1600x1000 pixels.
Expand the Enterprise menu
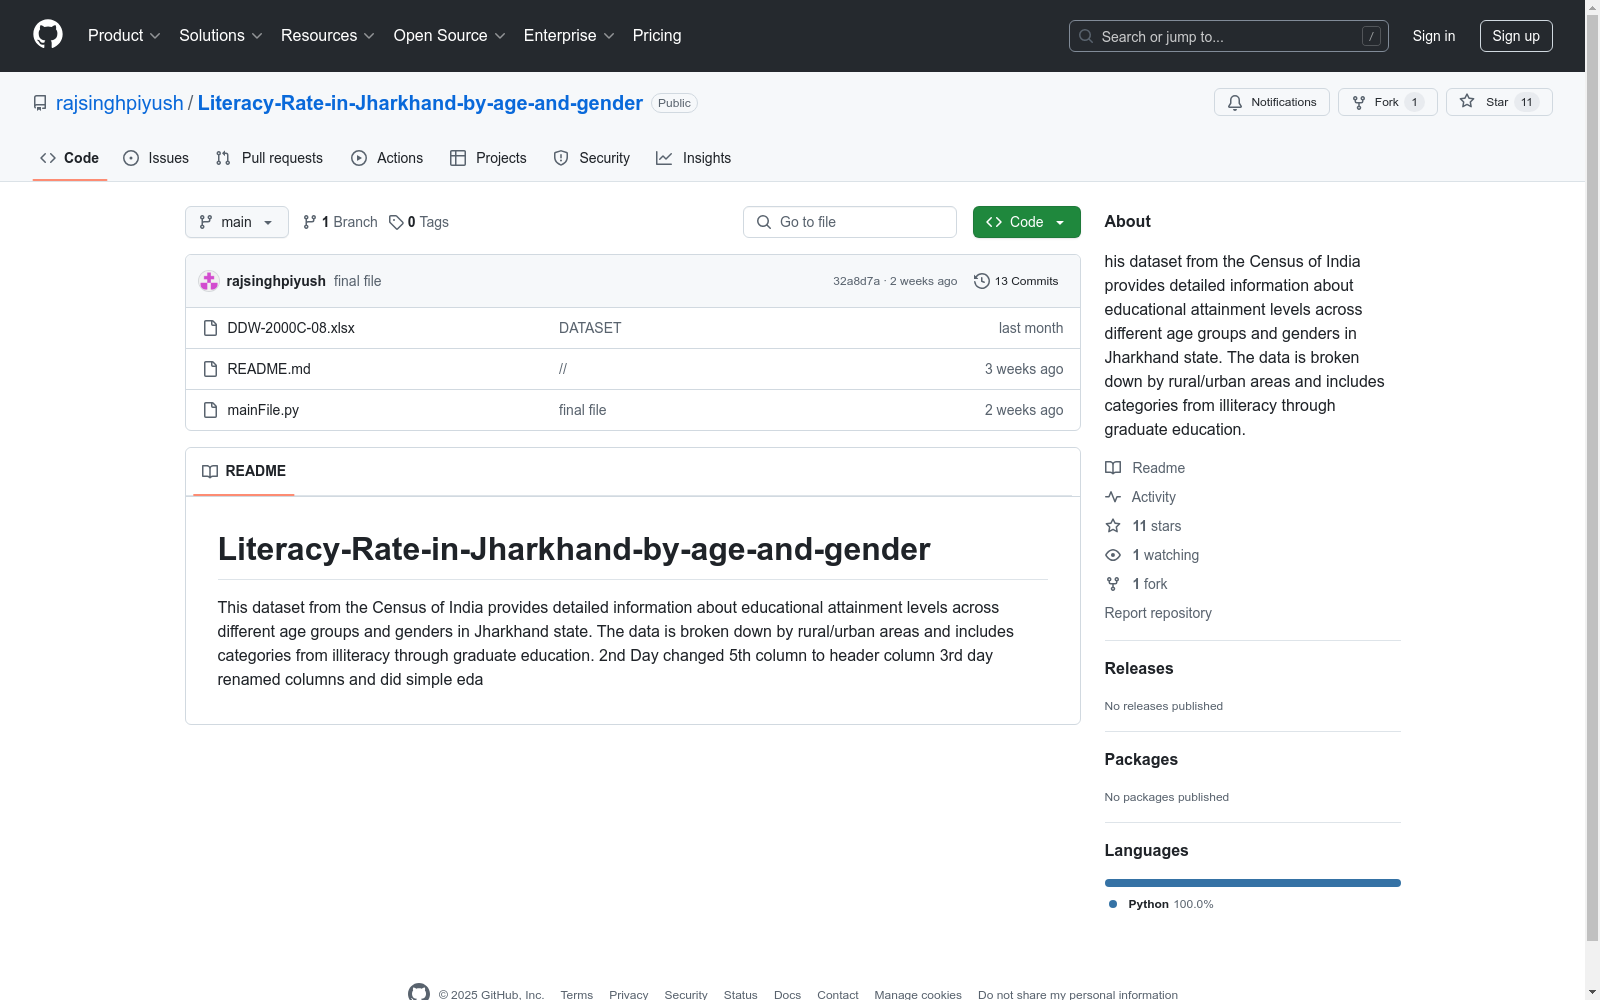(568, 35)
